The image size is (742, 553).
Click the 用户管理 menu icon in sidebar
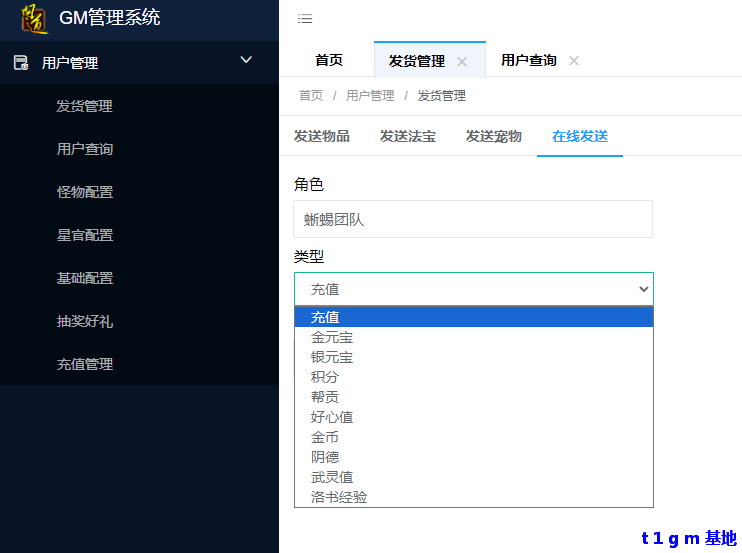click(21, 63)
